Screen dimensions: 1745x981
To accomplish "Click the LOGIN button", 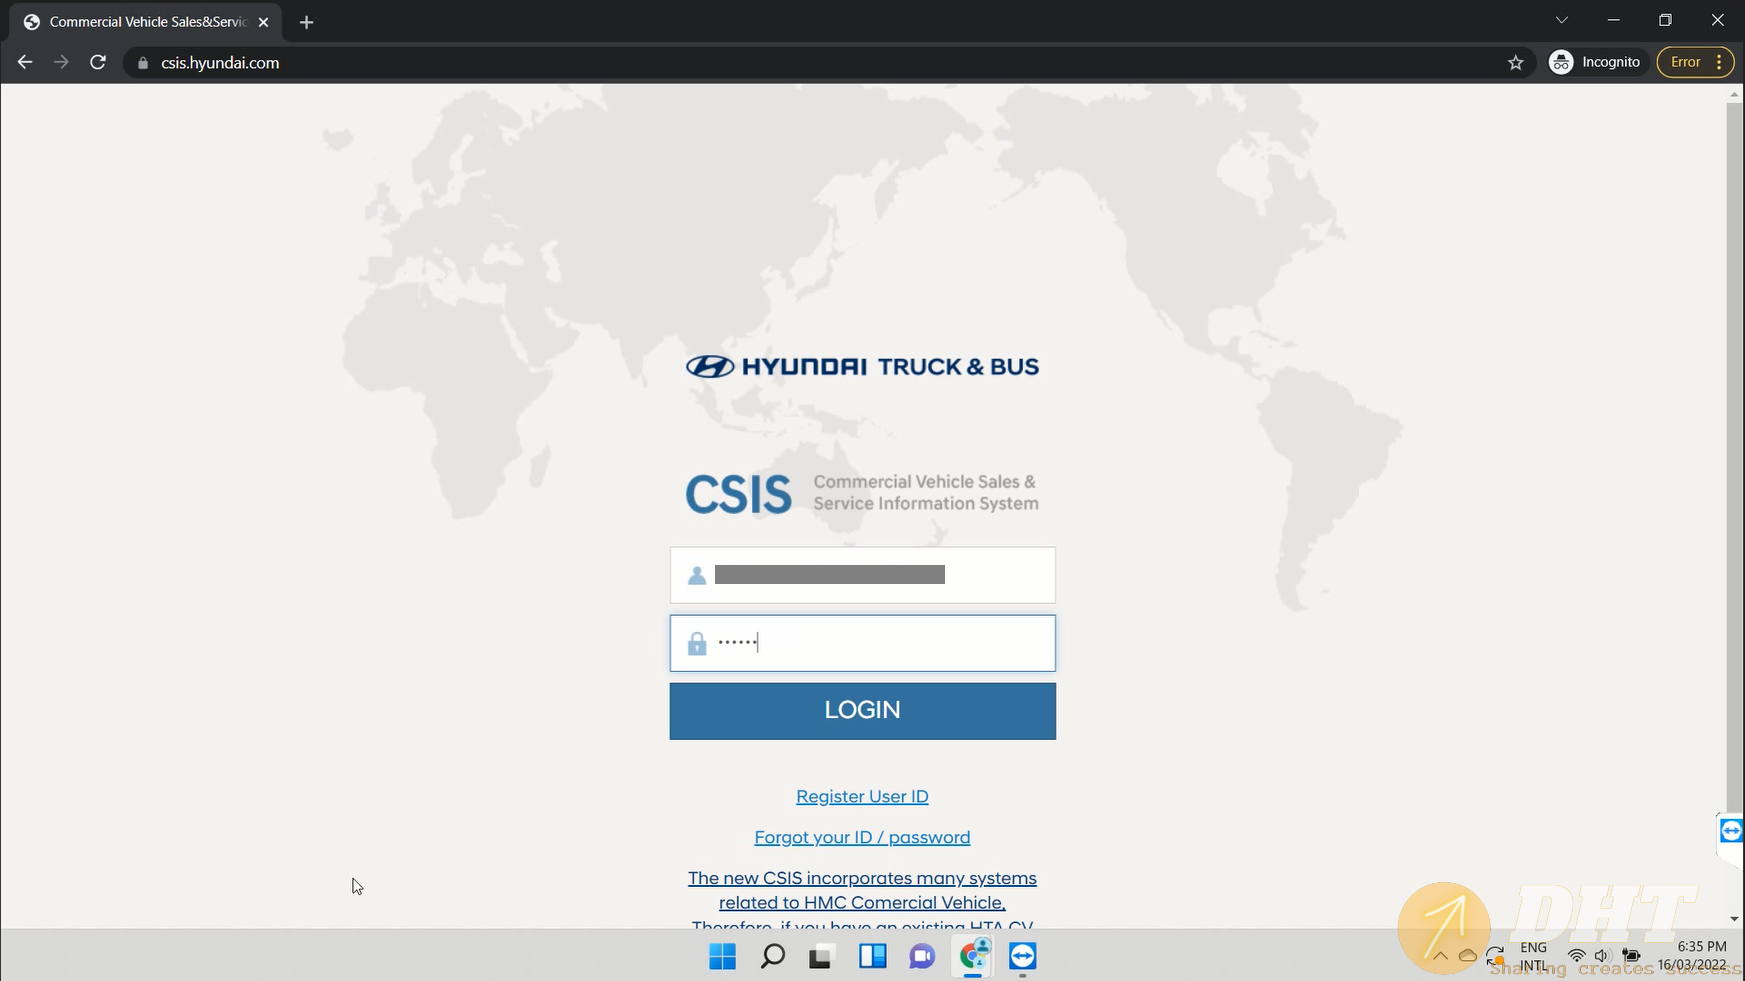I will 862,711.
